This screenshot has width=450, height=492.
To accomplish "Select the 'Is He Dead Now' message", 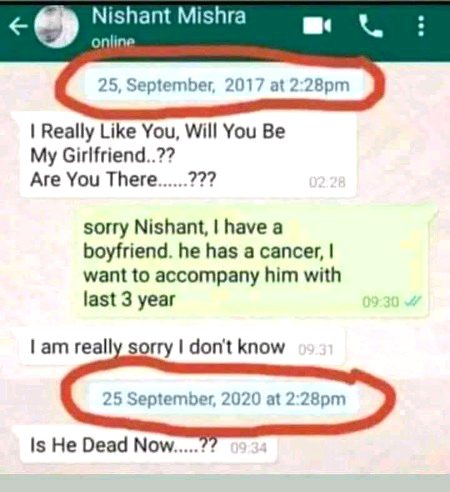I will point(148,445).
